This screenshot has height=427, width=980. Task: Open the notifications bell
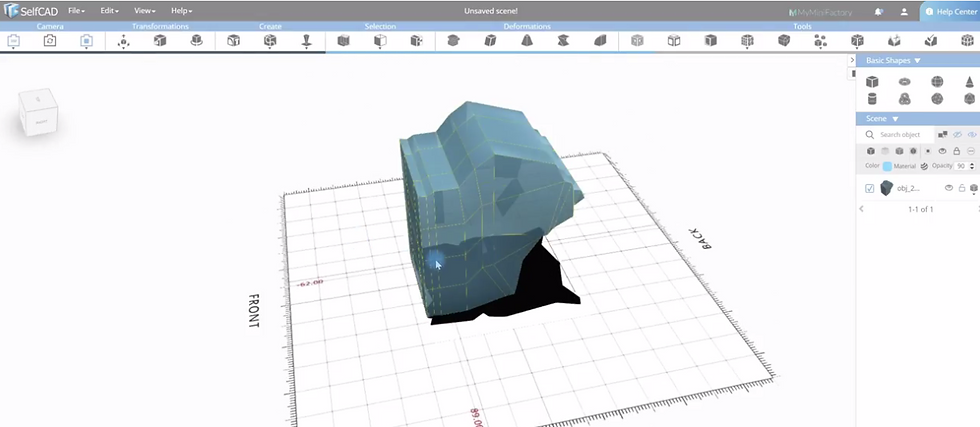point(879,12)
